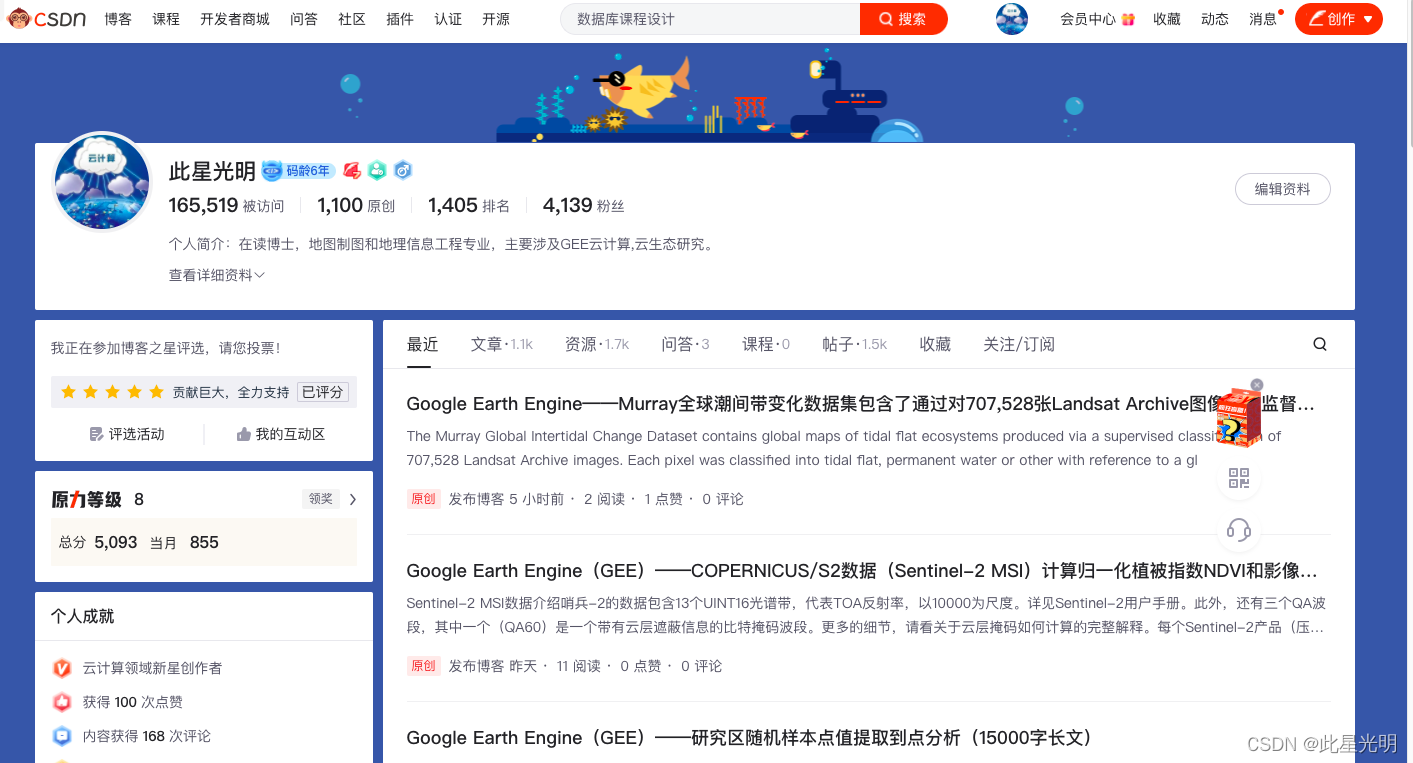Click 领奖 button
Screen dimensions: 1413x763
(x=321, y=499)
